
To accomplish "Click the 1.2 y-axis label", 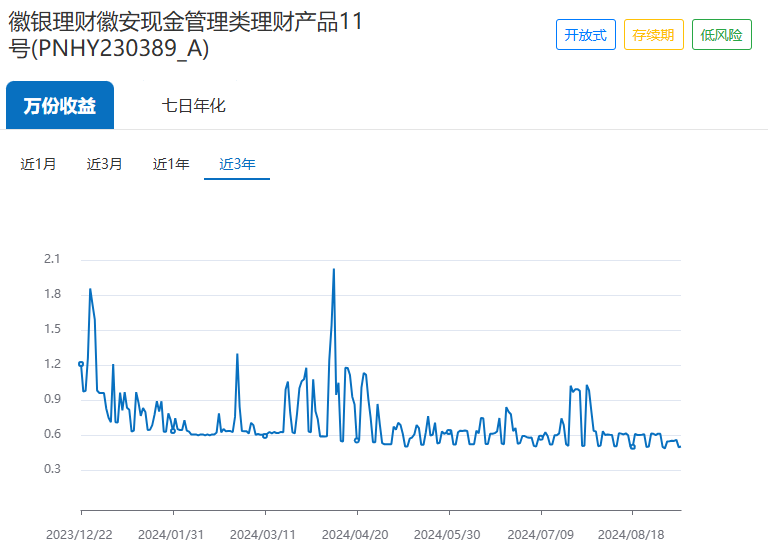I will point(52,364).
